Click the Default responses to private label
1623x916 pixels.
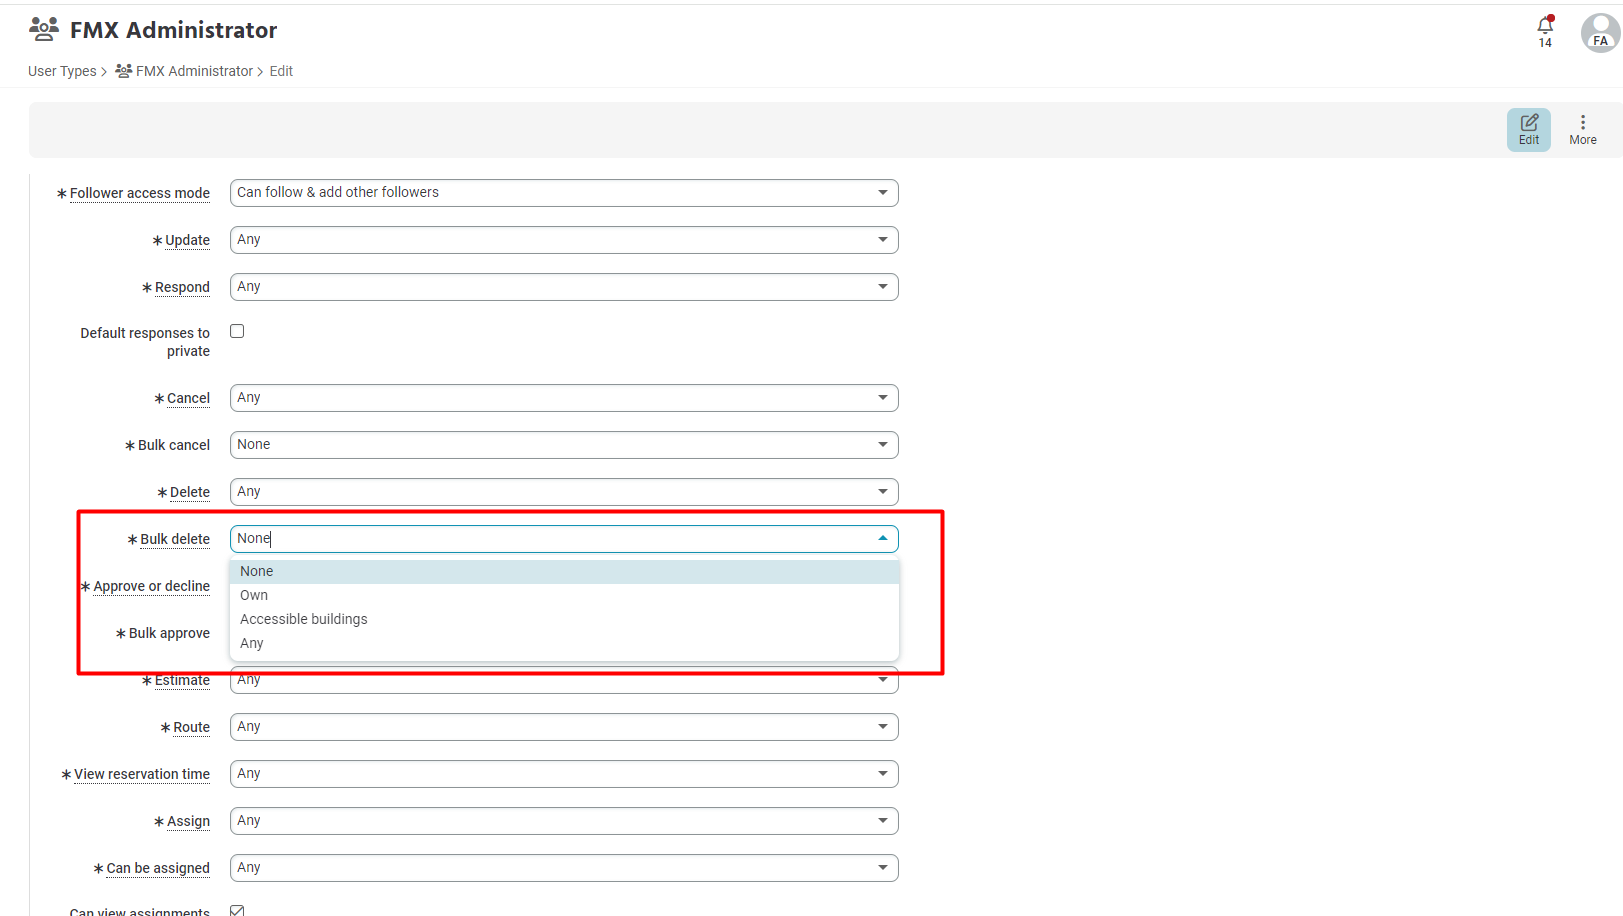point(145,342)
